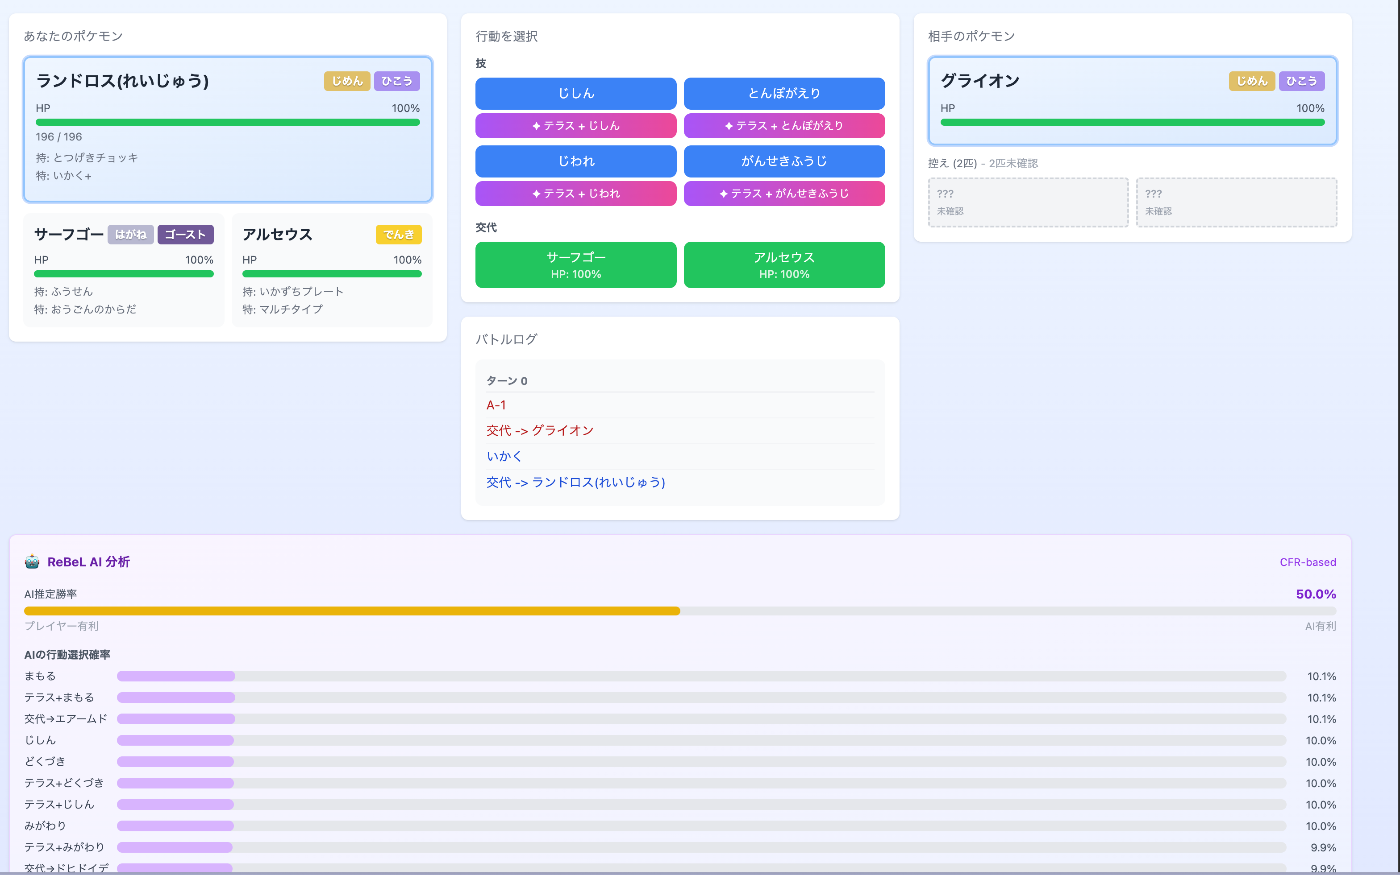The height and width of the screenshot is (875, 1400).
Task: Click 控え (2匹) bench label
Action: [953, 163]
